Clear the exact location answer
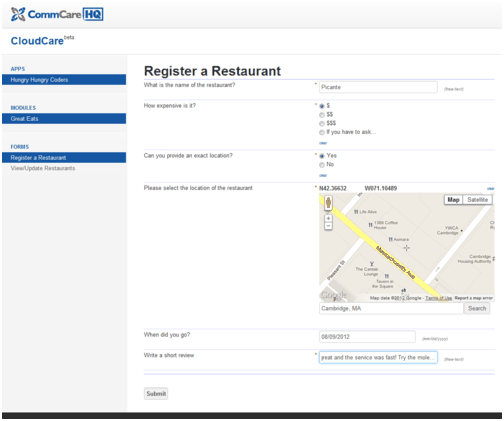 point(323,175)
